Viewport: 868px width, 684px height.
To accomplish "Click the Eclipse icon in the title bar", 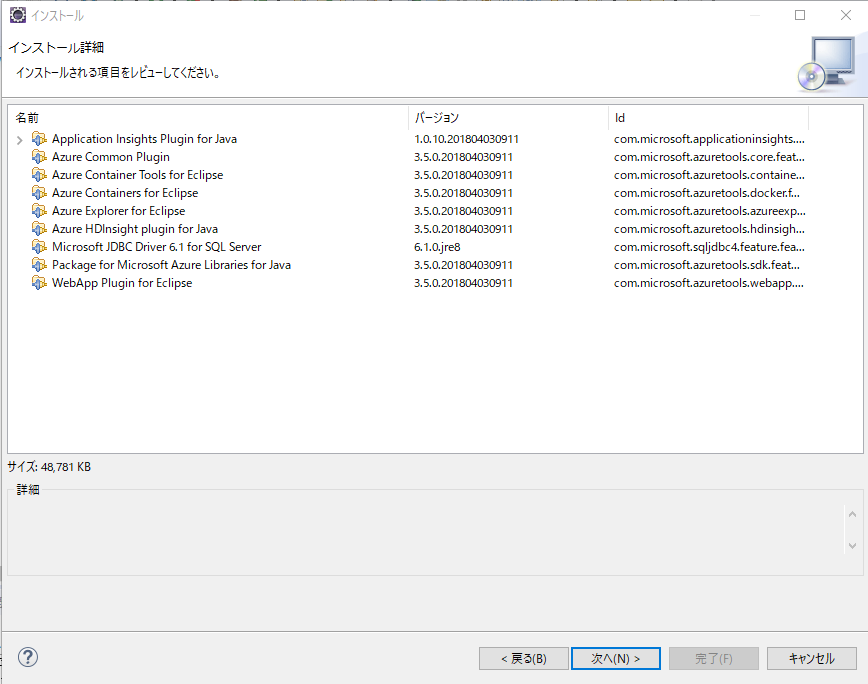I will pos(18,15).
